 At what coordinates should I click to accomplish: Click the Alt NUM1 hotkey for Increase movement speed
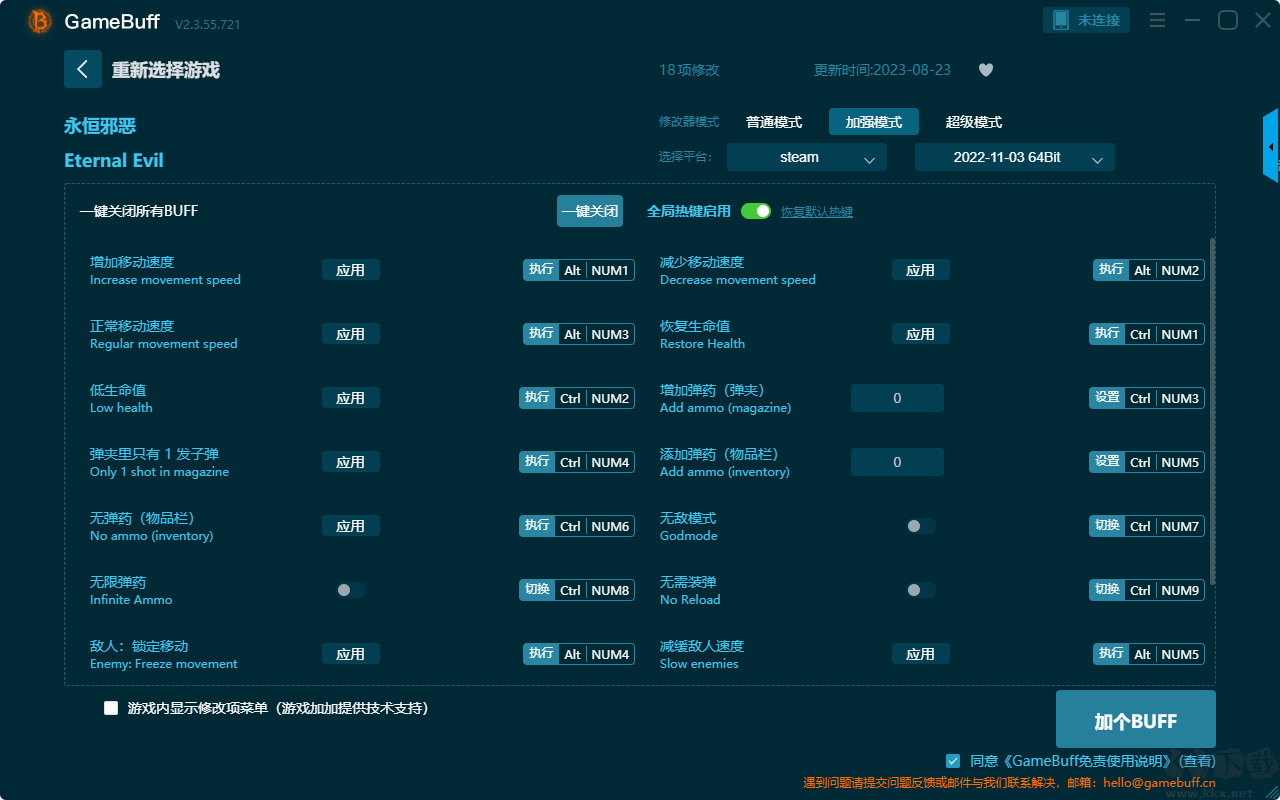click(x=579, y=270)
